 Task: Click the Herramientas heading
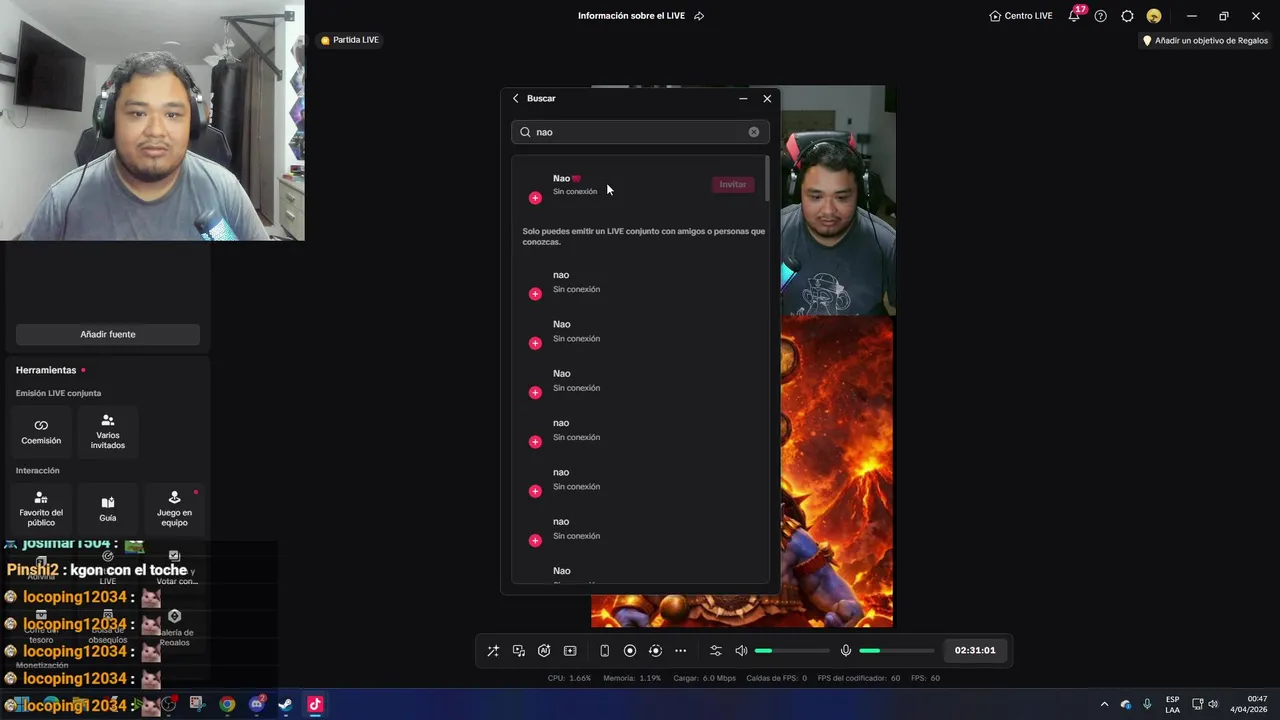point(46,370)
